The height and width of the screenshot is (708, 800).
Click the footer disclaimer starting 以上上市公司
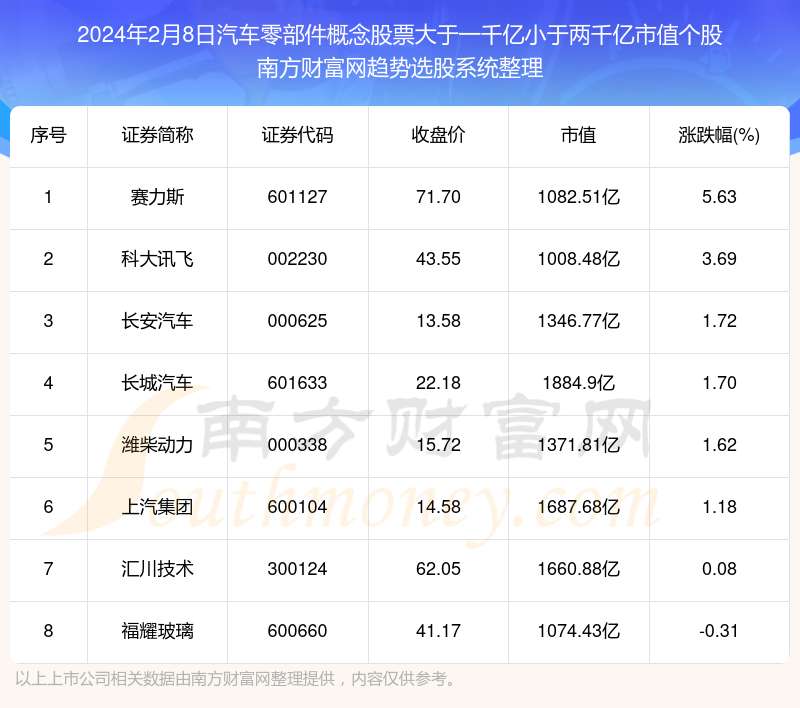236,679
